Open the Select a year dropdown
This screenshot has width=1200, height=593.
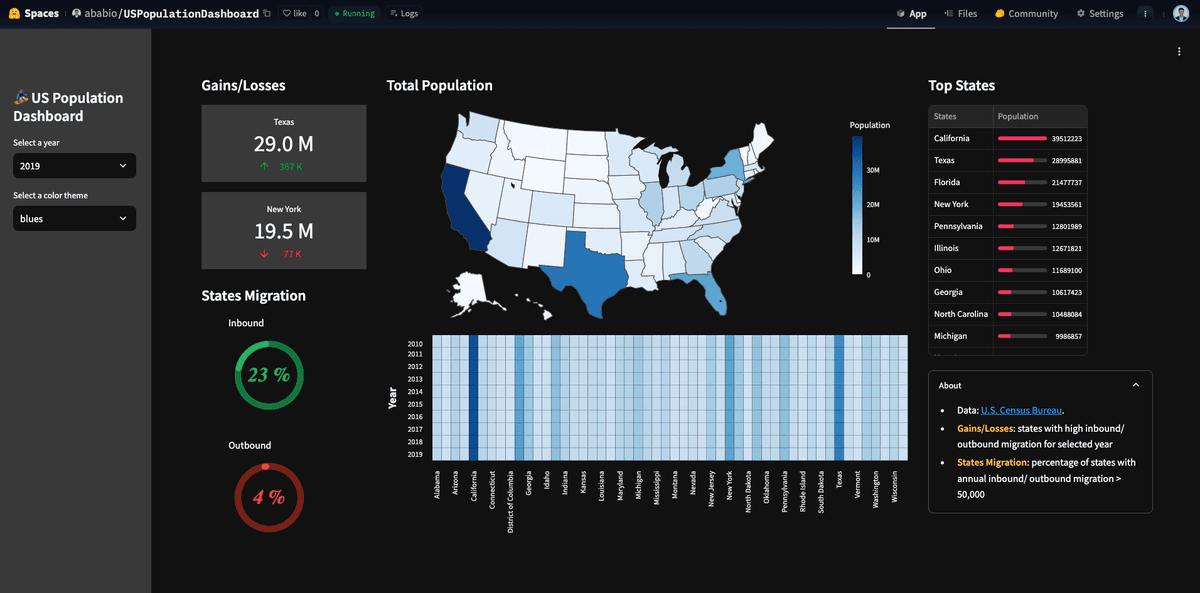[74, 166]
